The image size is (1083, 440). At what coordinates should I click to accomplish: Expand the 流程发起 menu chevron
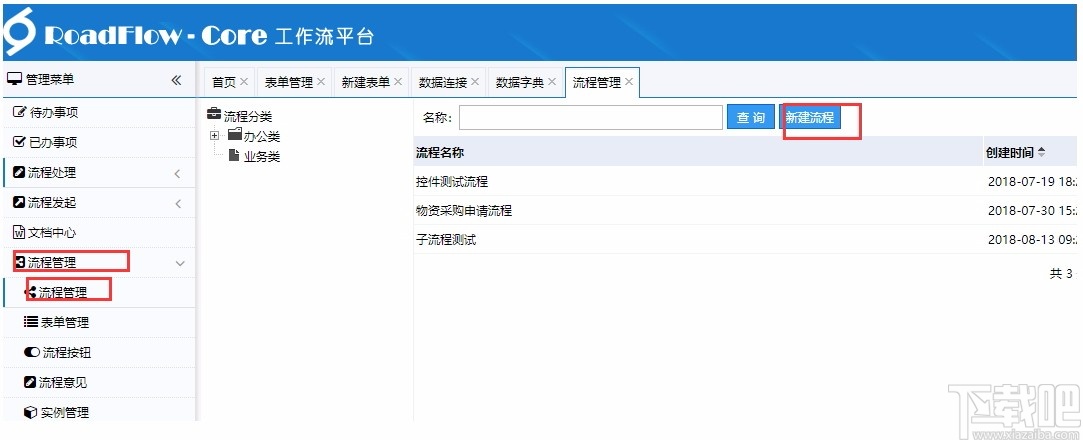pos(178,203)
